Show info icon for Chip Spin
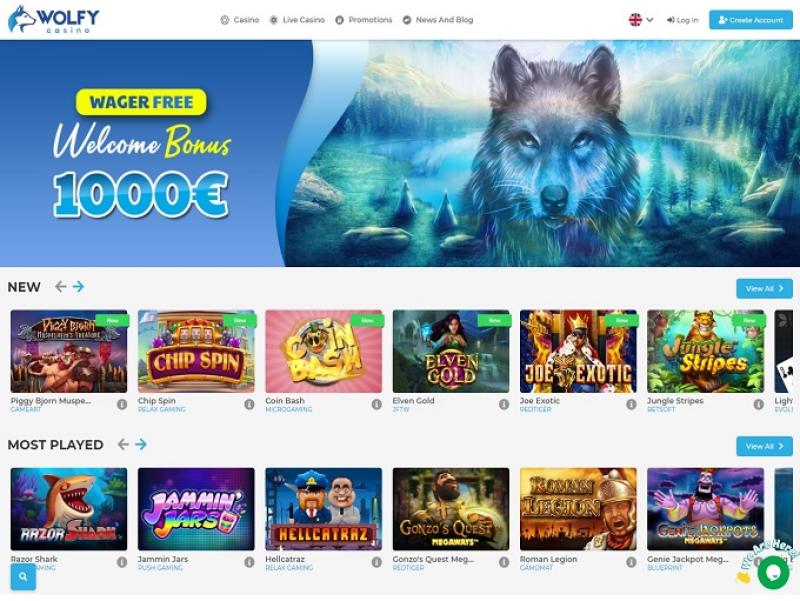The height and width of the screenshot is (601, 800). (249, 404)
